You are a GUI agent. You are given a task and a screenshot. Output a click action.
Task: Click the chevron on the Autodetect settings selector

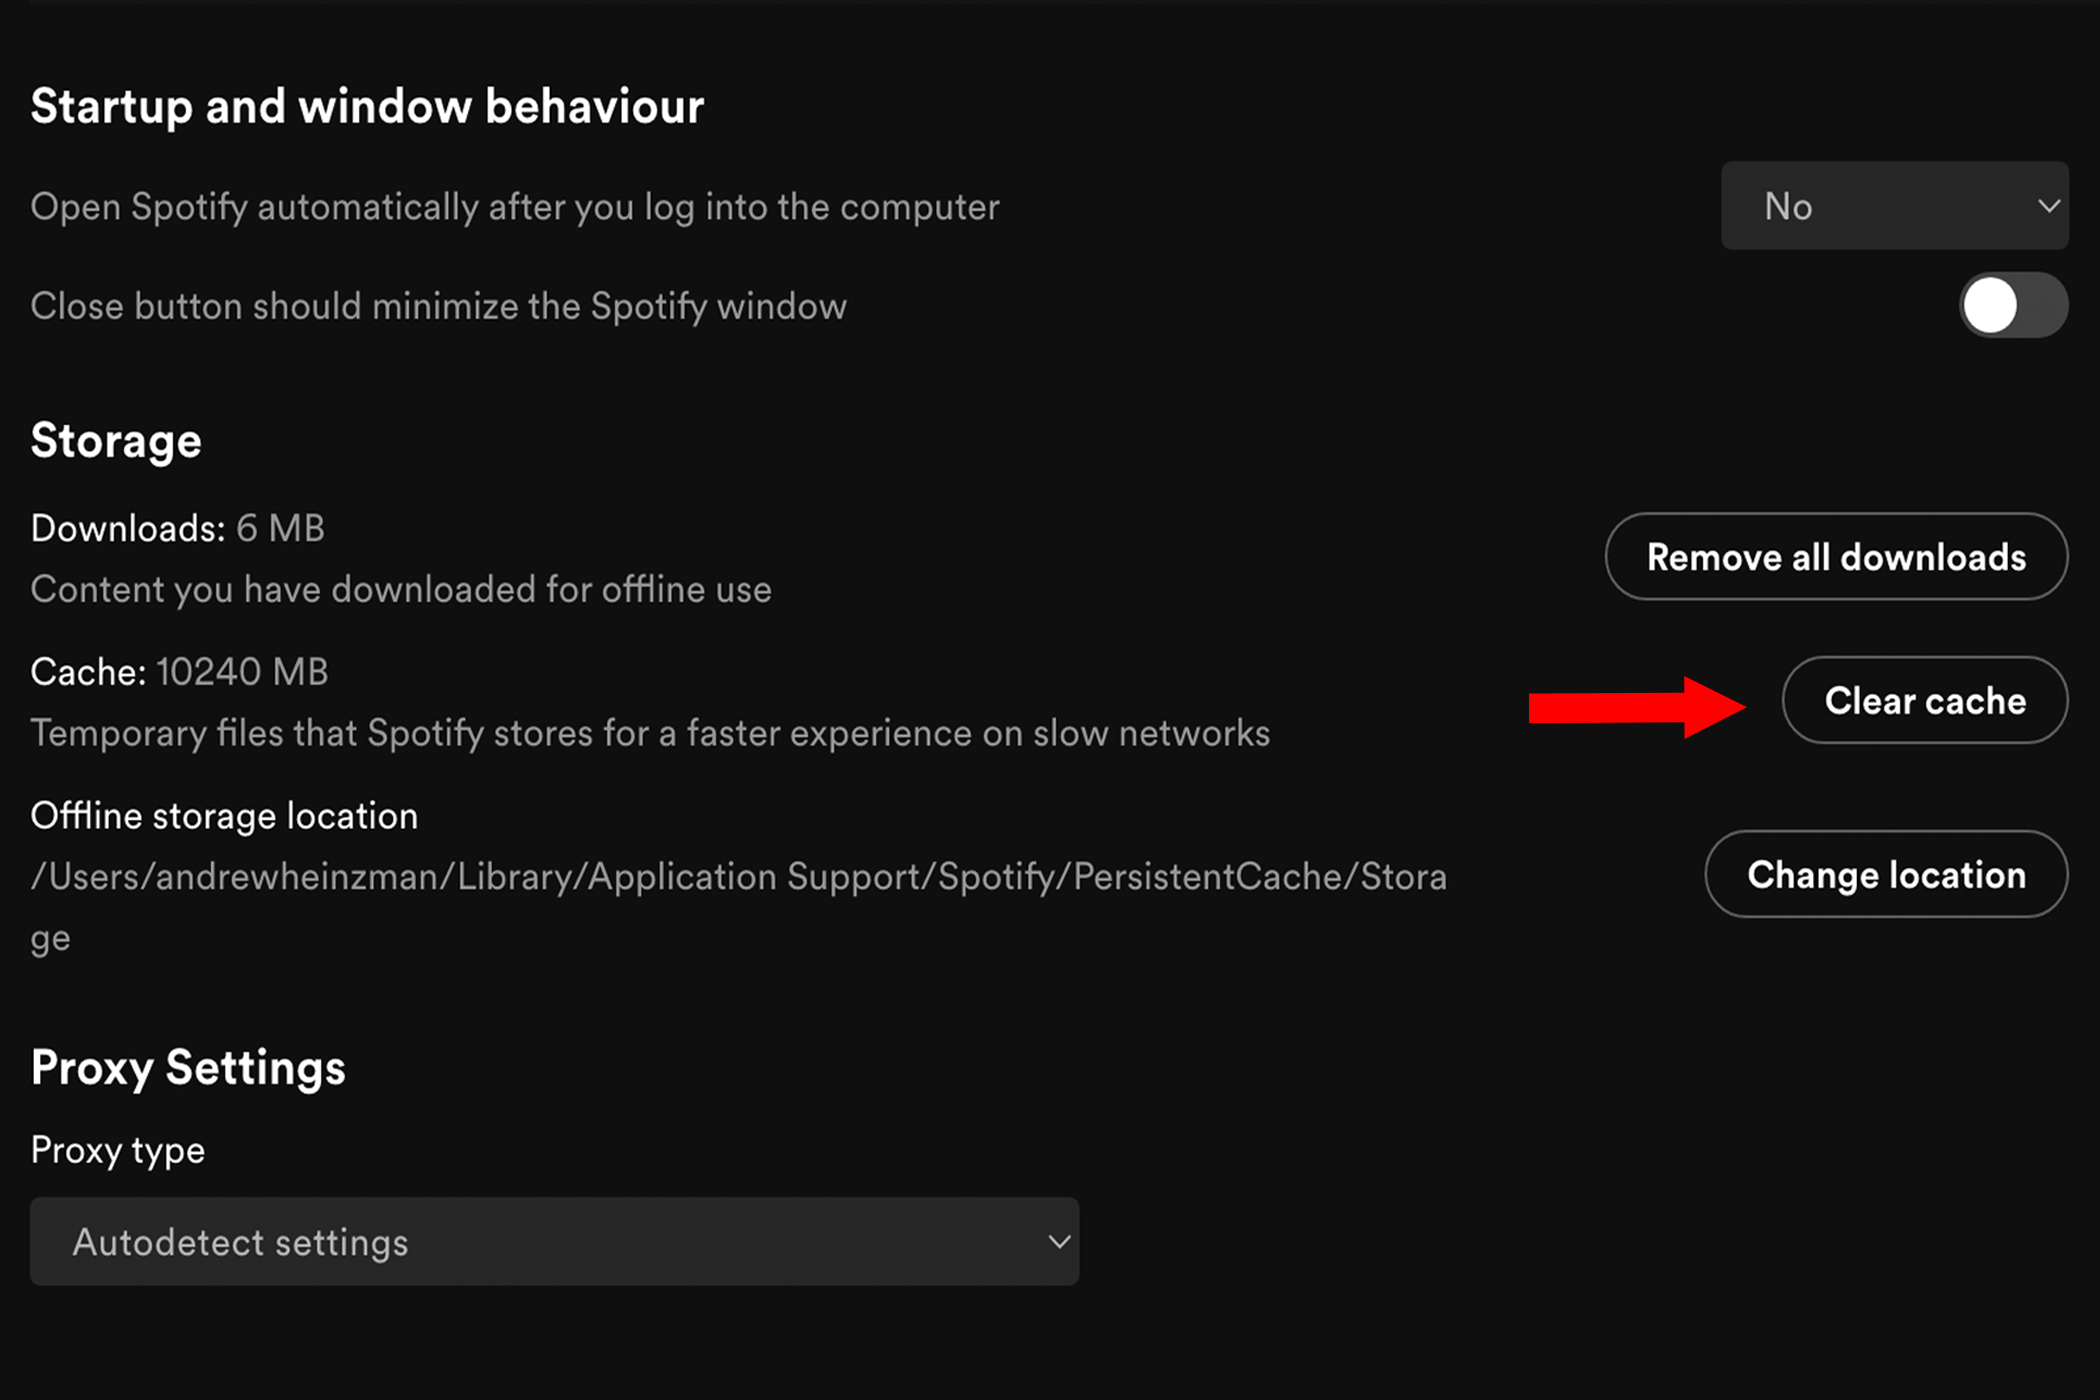click(x=1059, y=1242)
